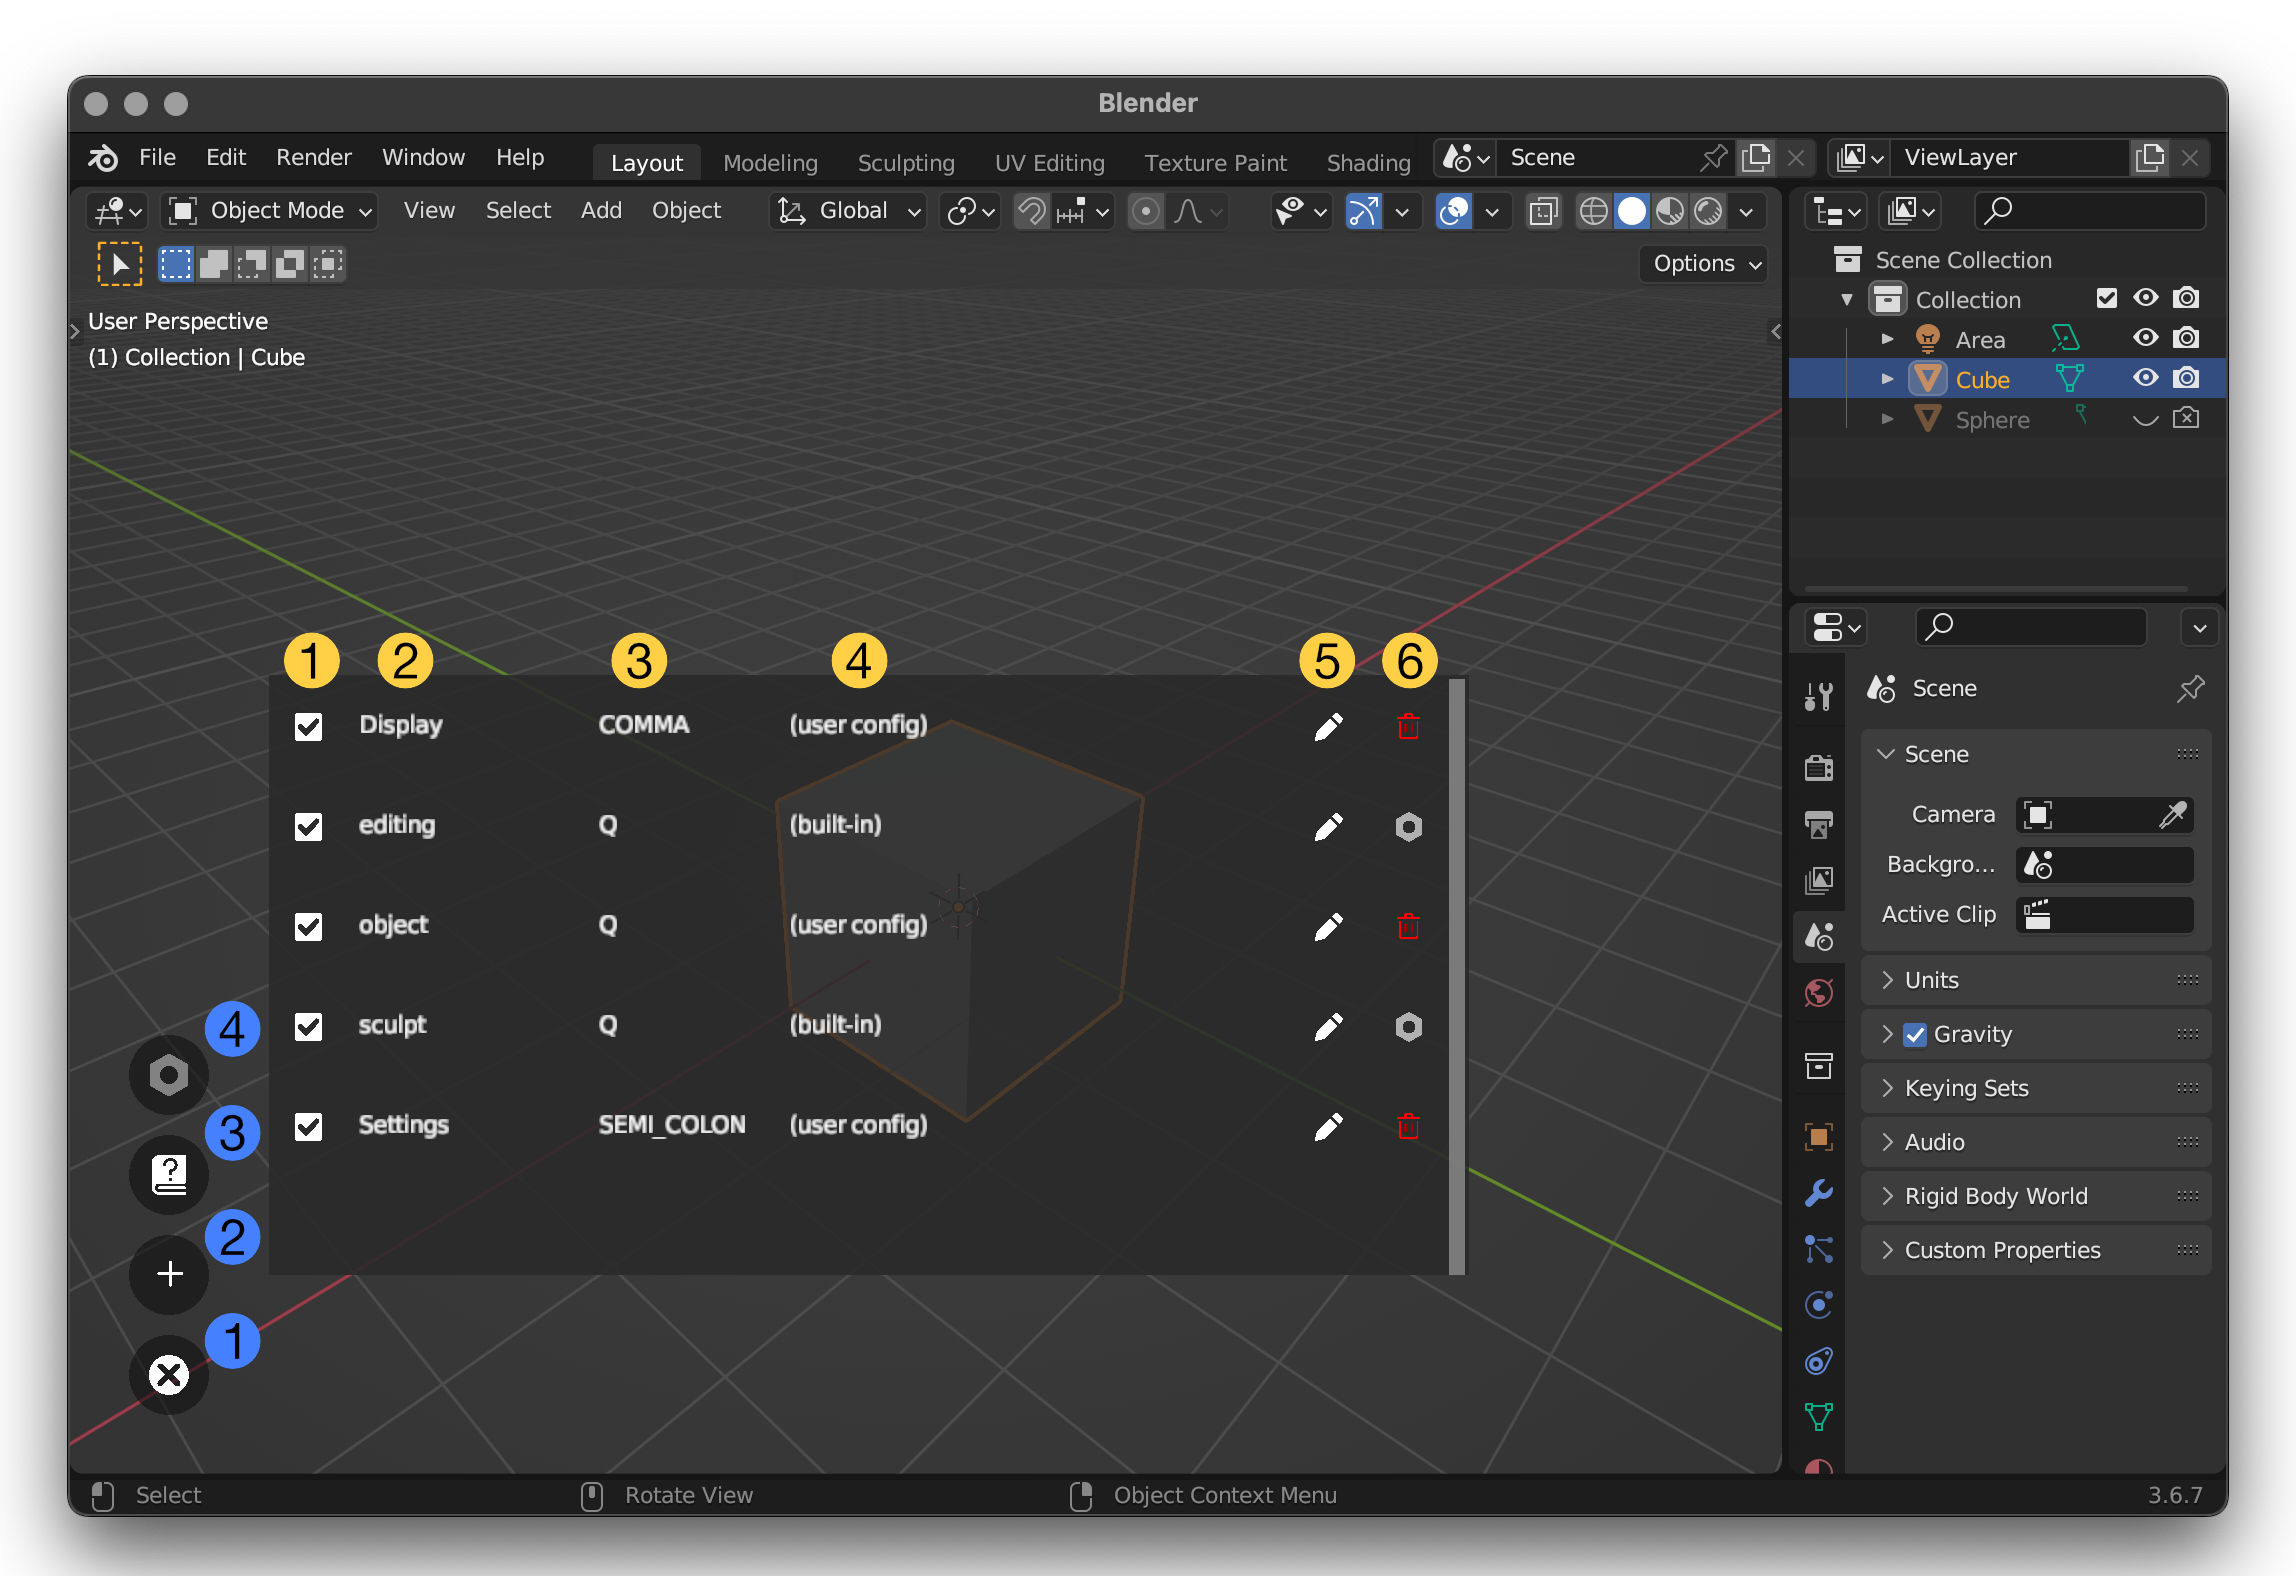Disable Area light in renders camera icon
The height and width of the screenshot is (1576, 2296).
(x=2186, y=338)
